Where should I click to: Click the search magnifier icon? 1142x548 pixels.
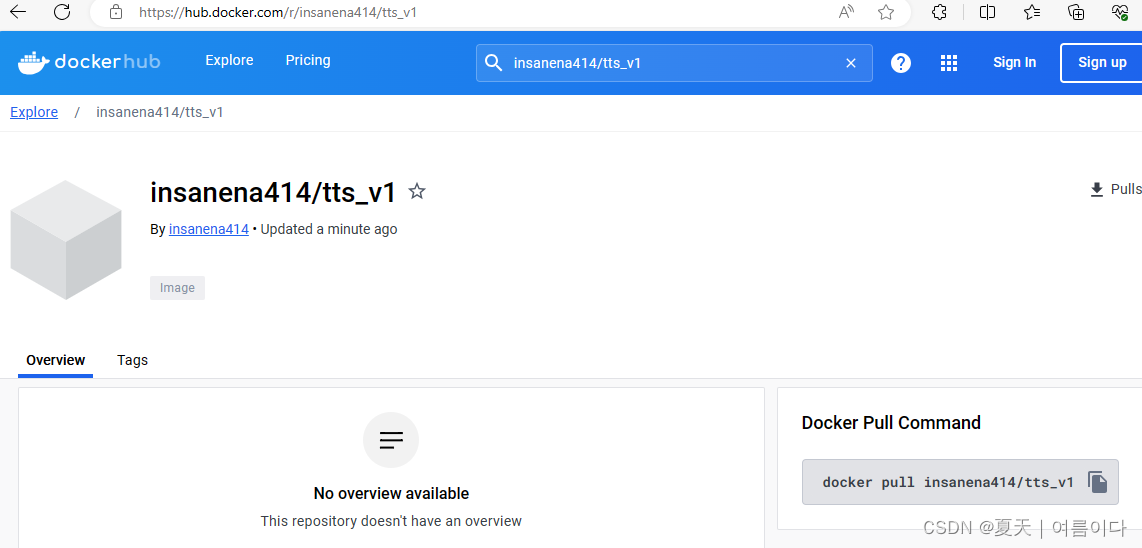click(x=494, y=63)
